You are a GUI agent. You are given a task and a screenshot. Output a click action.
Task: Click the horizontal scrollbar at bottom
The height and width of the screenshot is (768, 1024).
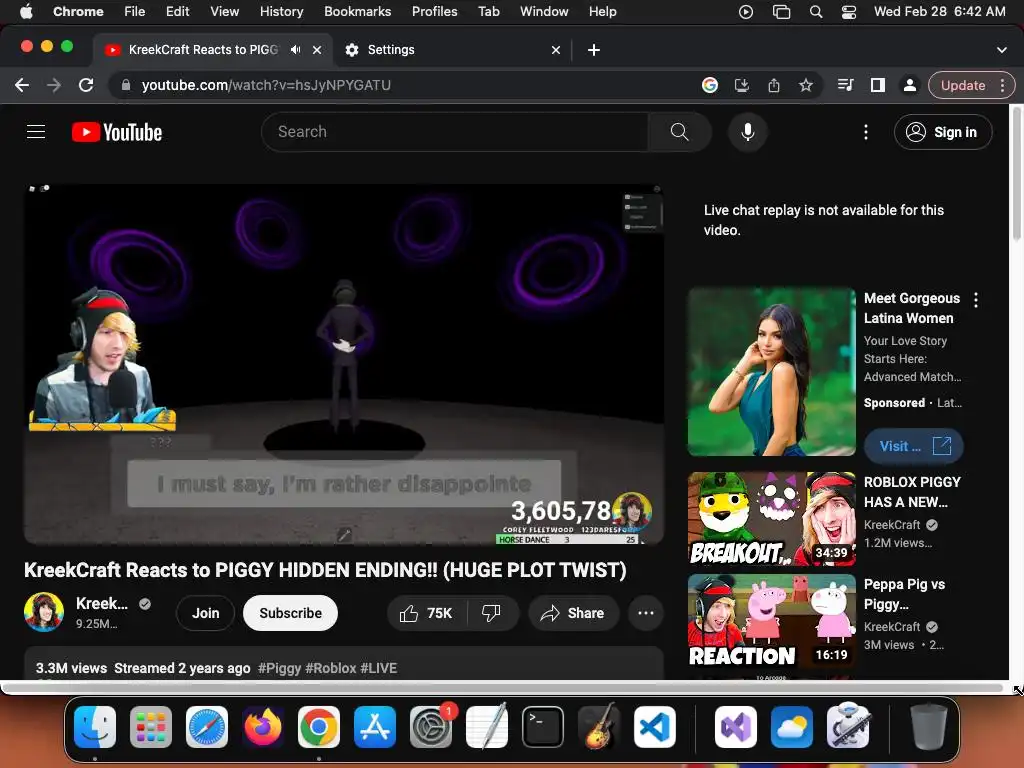tap(503, 688)
